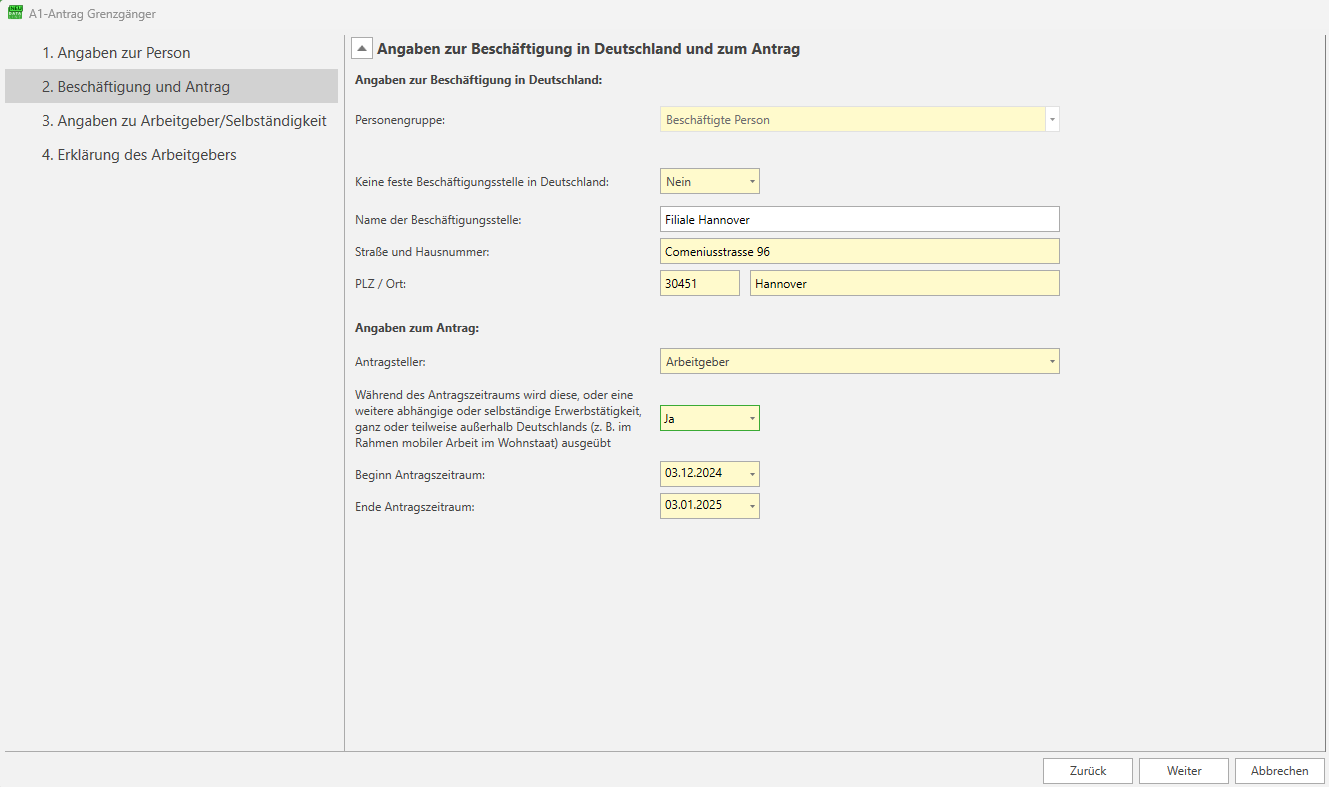1329x787 pixels.
Task: Open step 1 Angaben zur Person
Action: pos(116,53)
